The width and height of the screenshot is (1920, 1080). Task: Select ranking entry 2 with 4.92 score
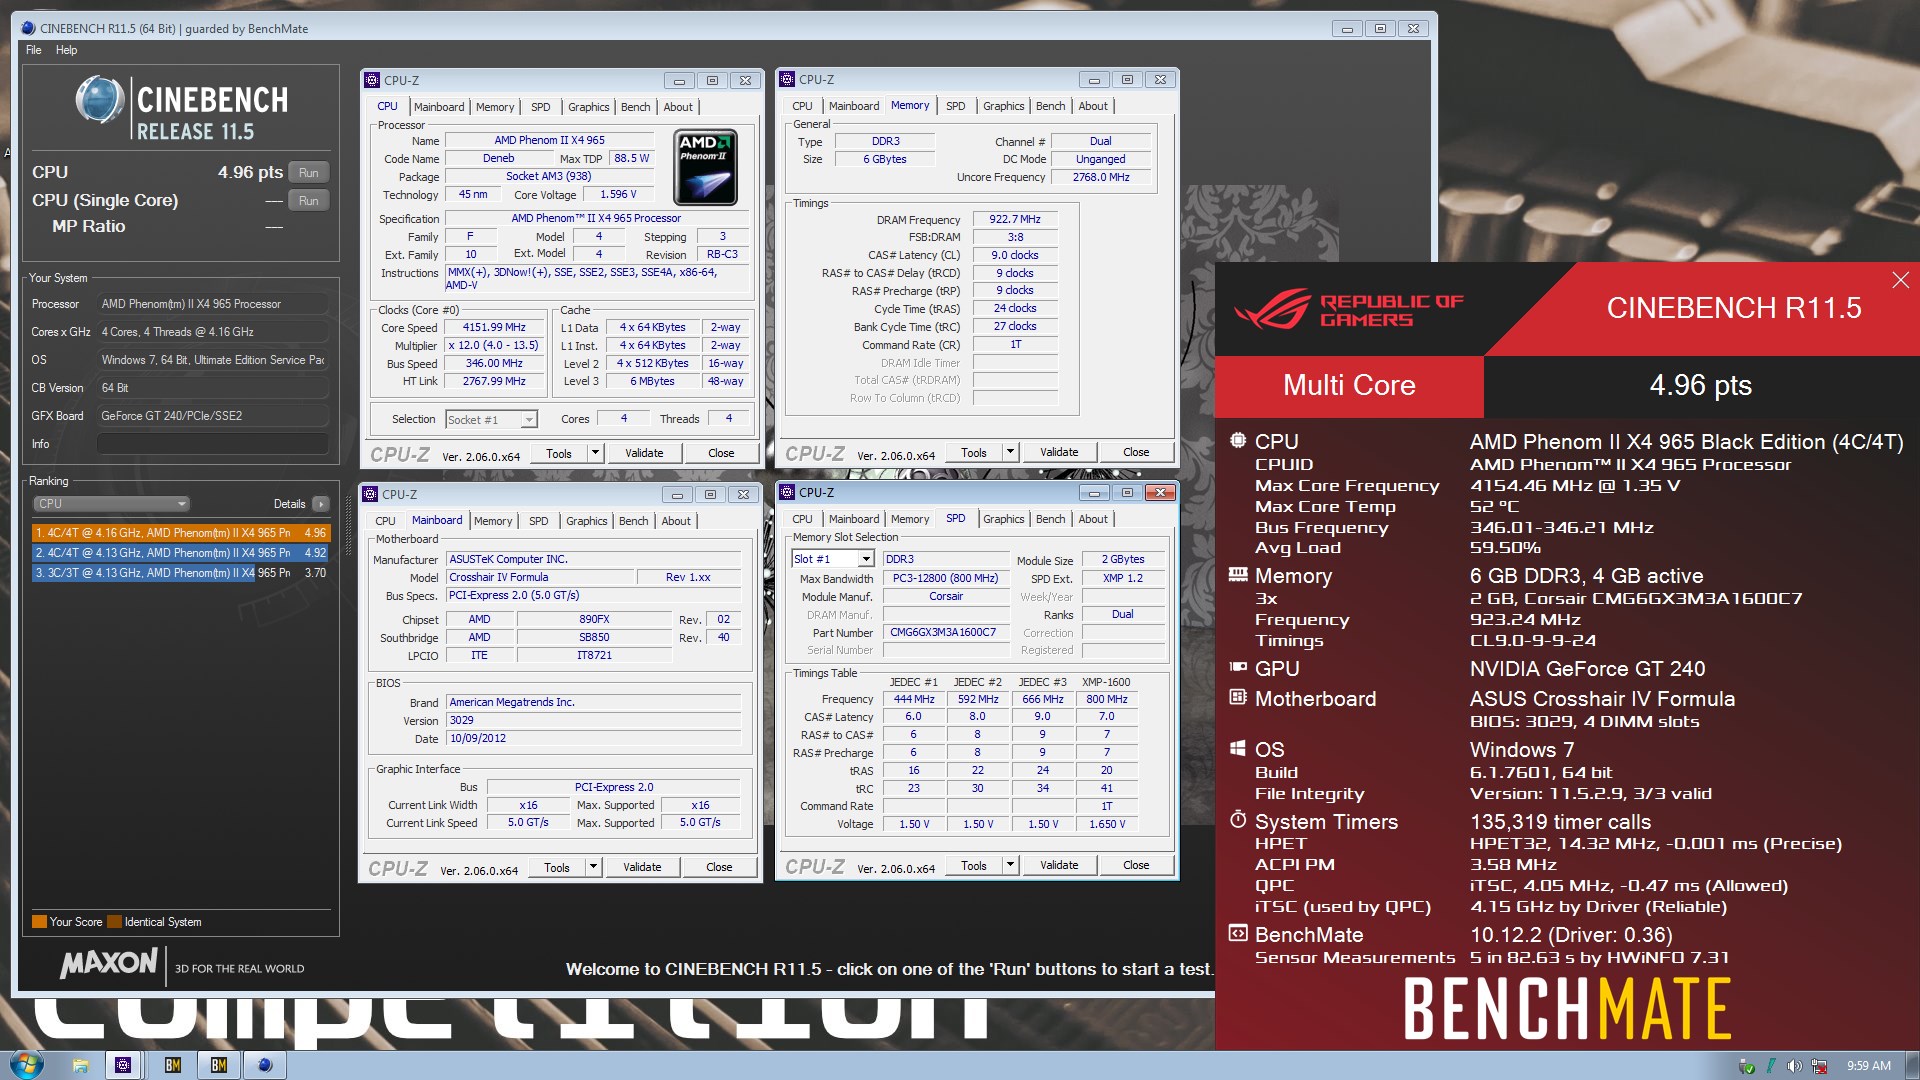point(180,553)
